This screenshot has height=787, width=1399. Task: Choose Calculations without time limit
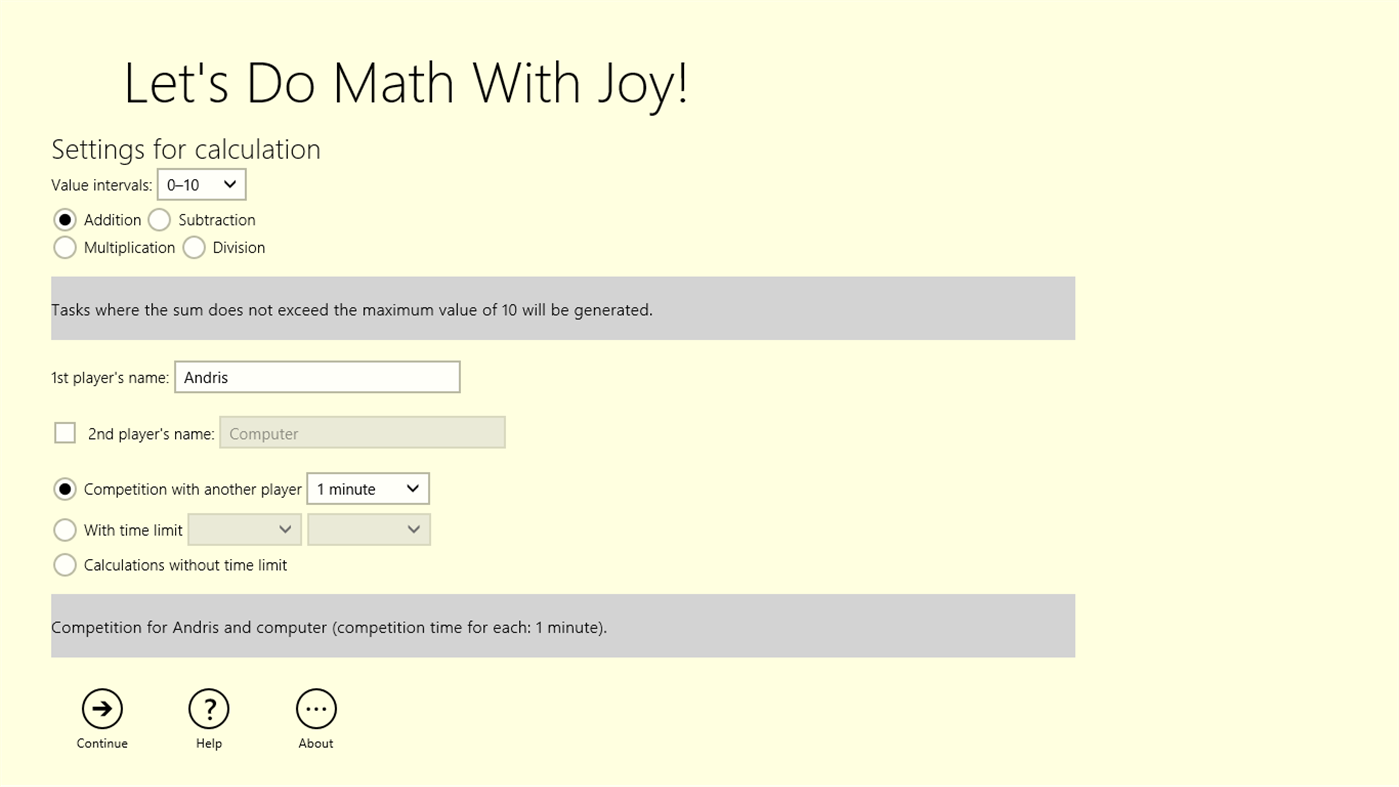[65, 565]
